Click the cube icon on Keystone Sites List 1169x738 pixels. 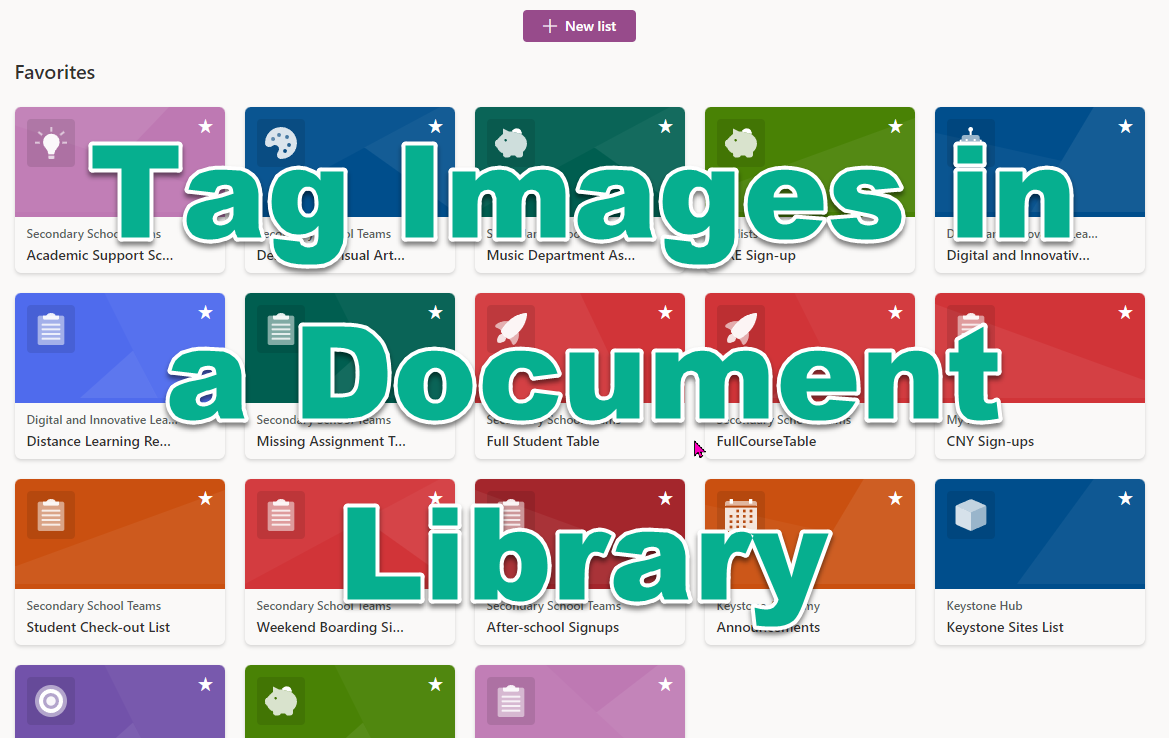[x=971, y=515]
